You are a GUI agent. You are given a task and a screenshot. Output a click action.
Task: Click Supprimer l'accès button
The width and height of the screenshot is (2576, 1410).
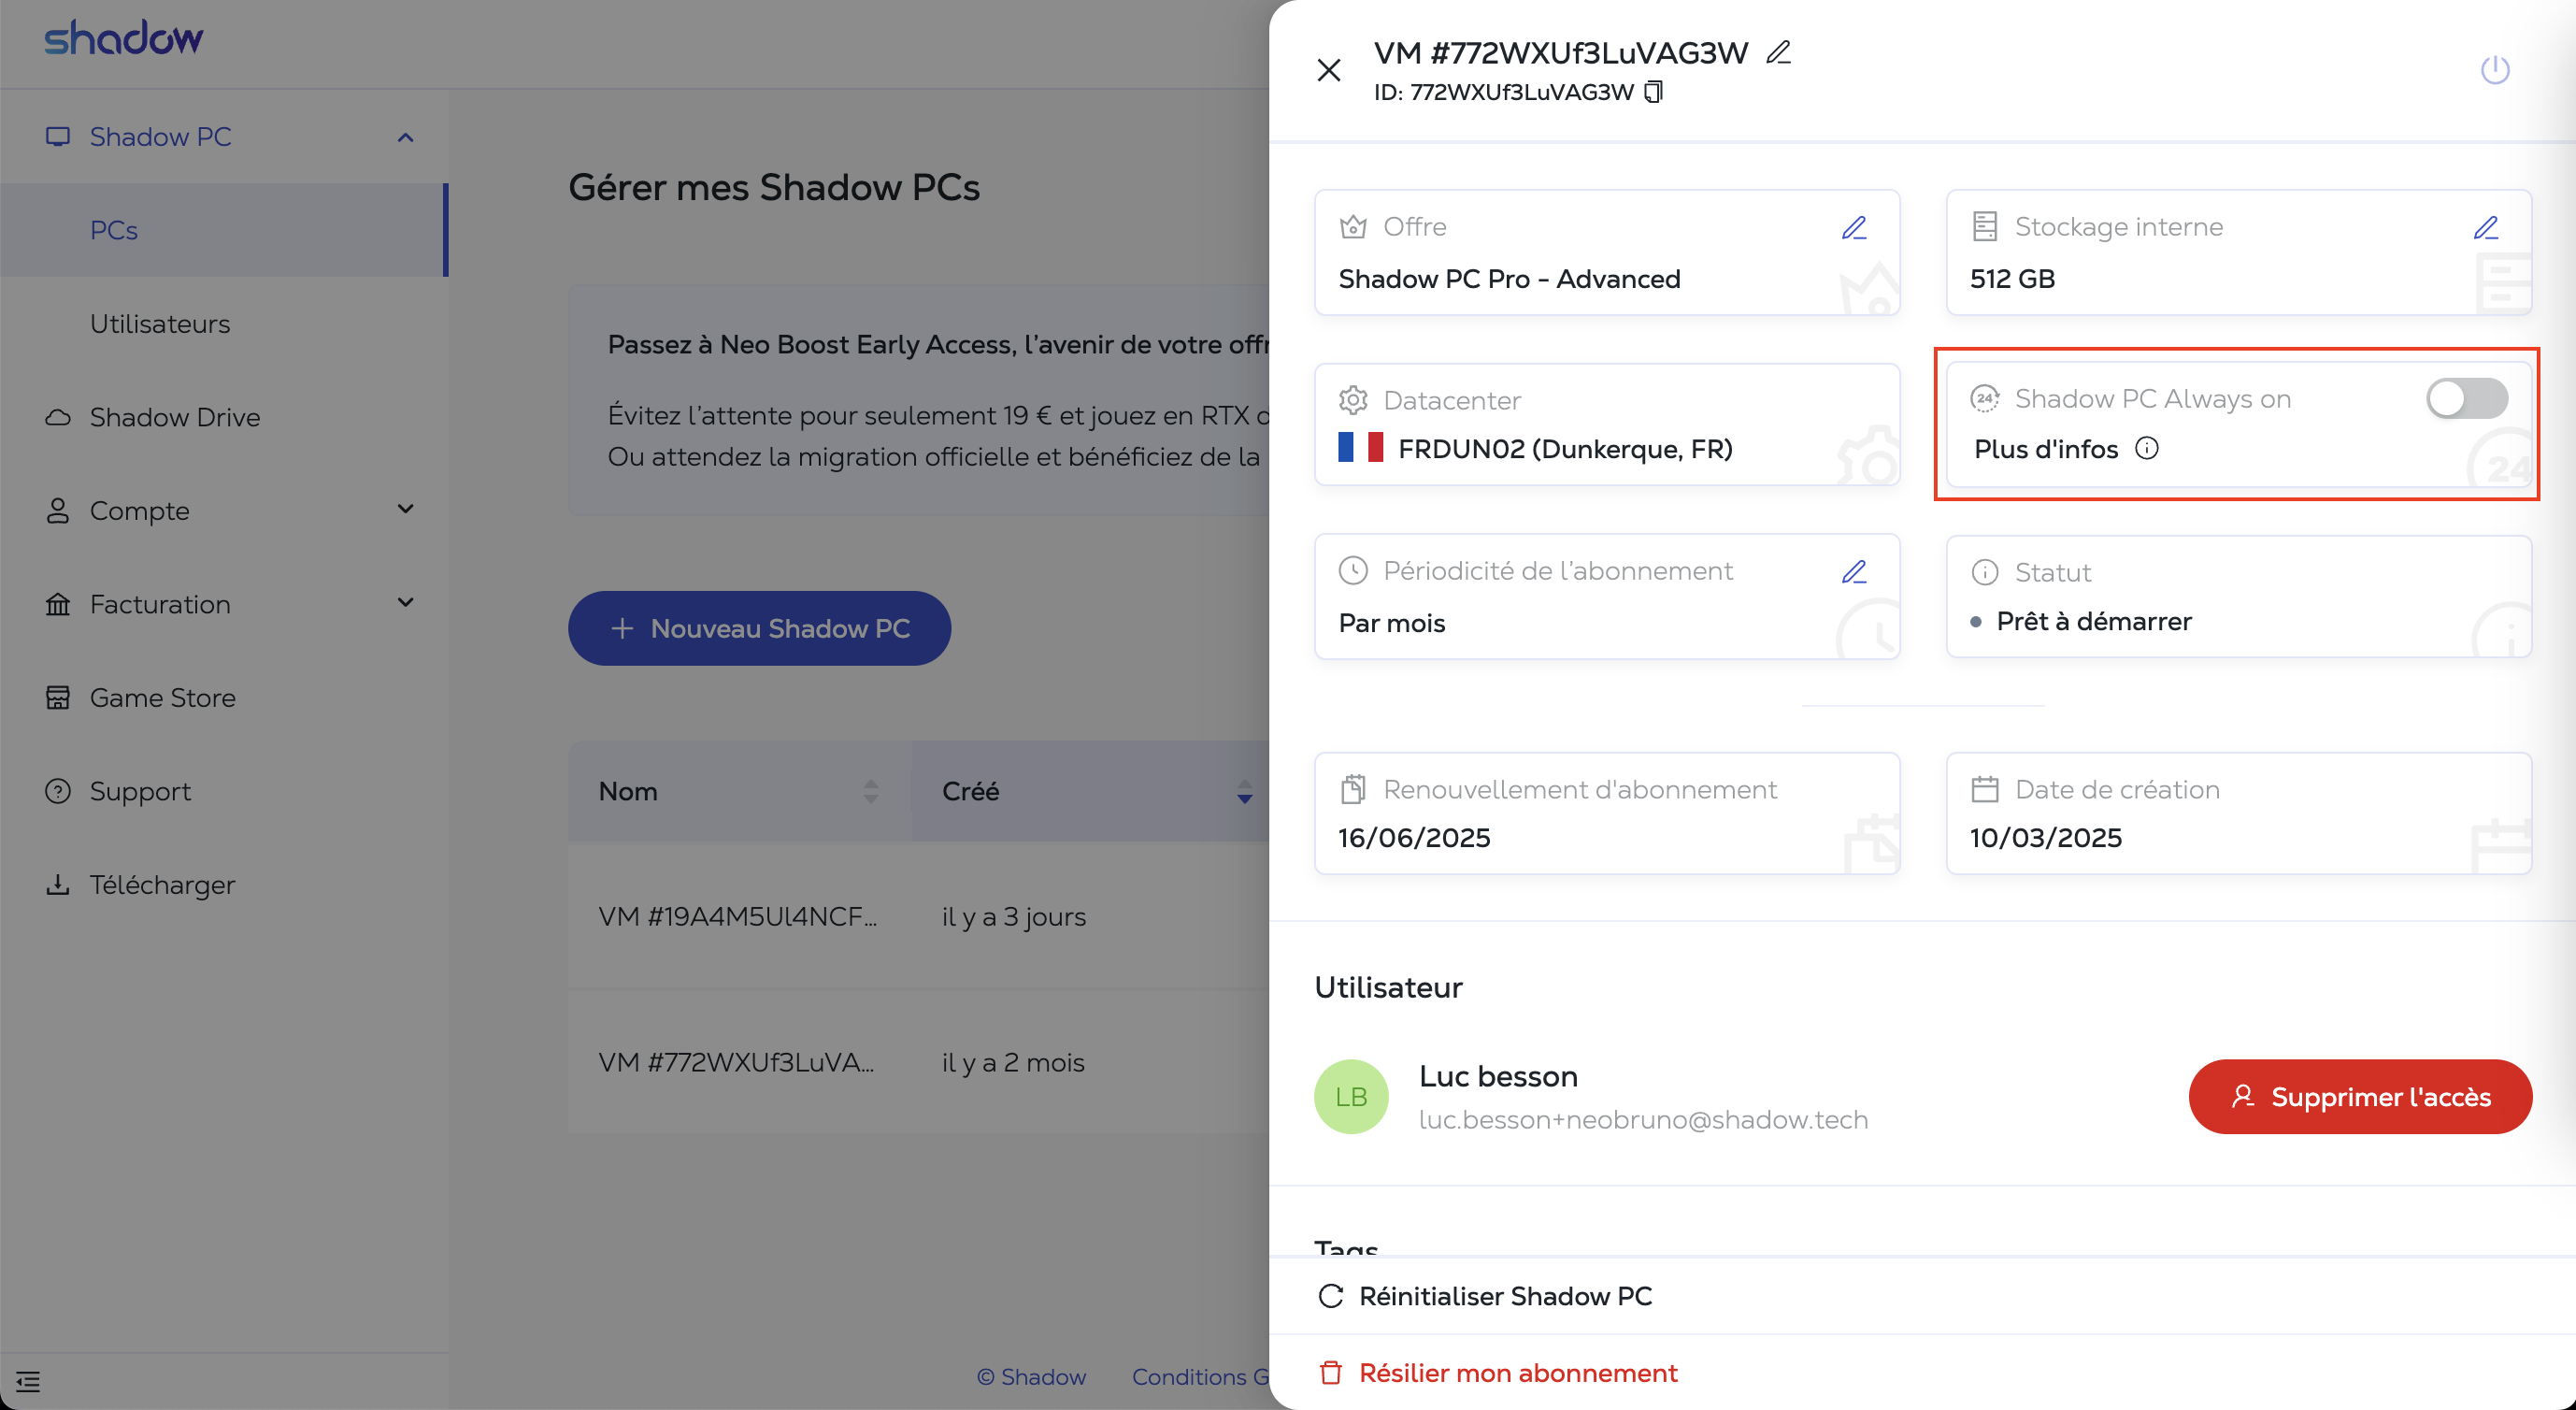click(2360, 1096)
